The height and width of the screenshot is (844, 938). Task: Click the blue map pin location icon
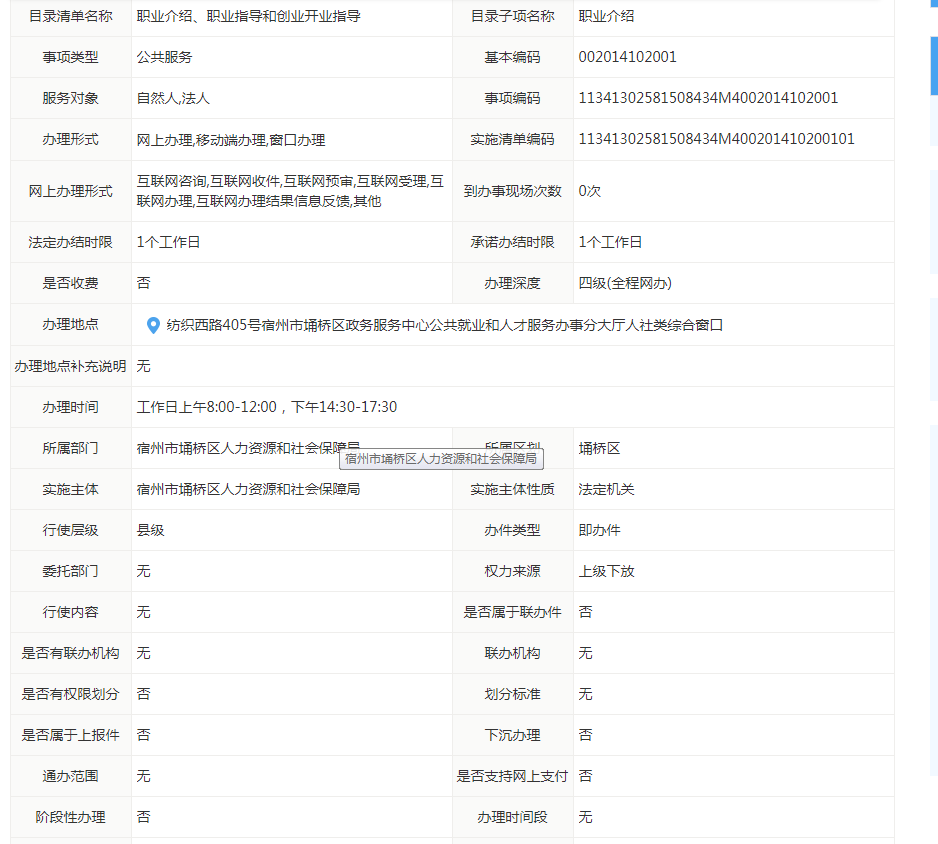point(153,325)
